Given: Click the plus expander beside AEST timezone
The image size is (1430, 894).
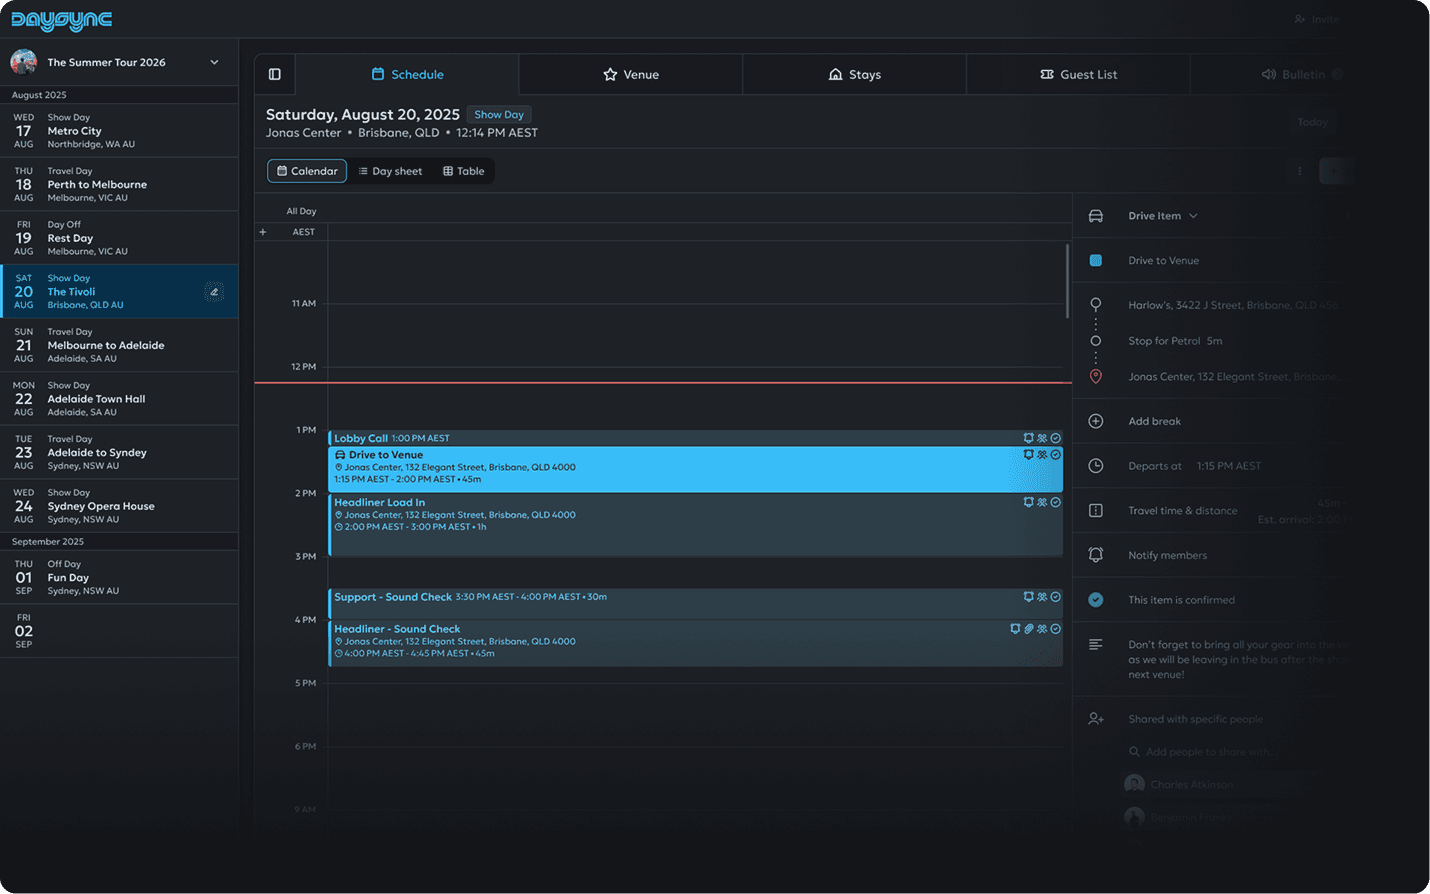Looking at the screenshot, I should pos(262,231).
